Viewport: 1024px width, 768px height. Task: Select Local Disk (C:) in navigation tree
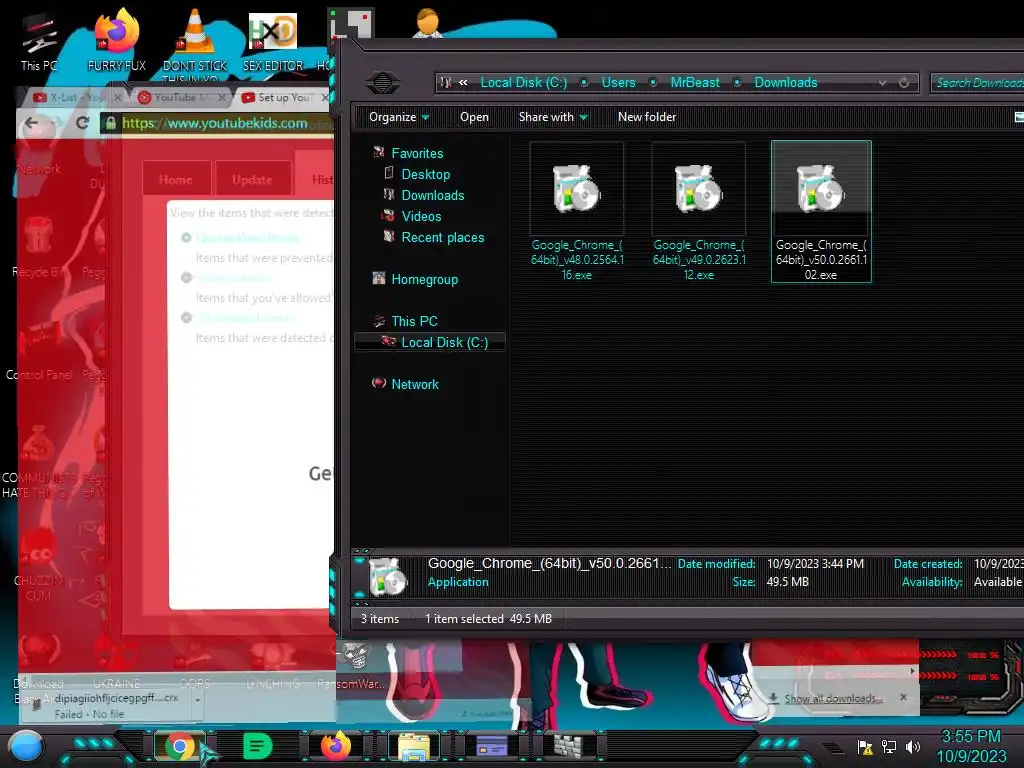point(430,342)
